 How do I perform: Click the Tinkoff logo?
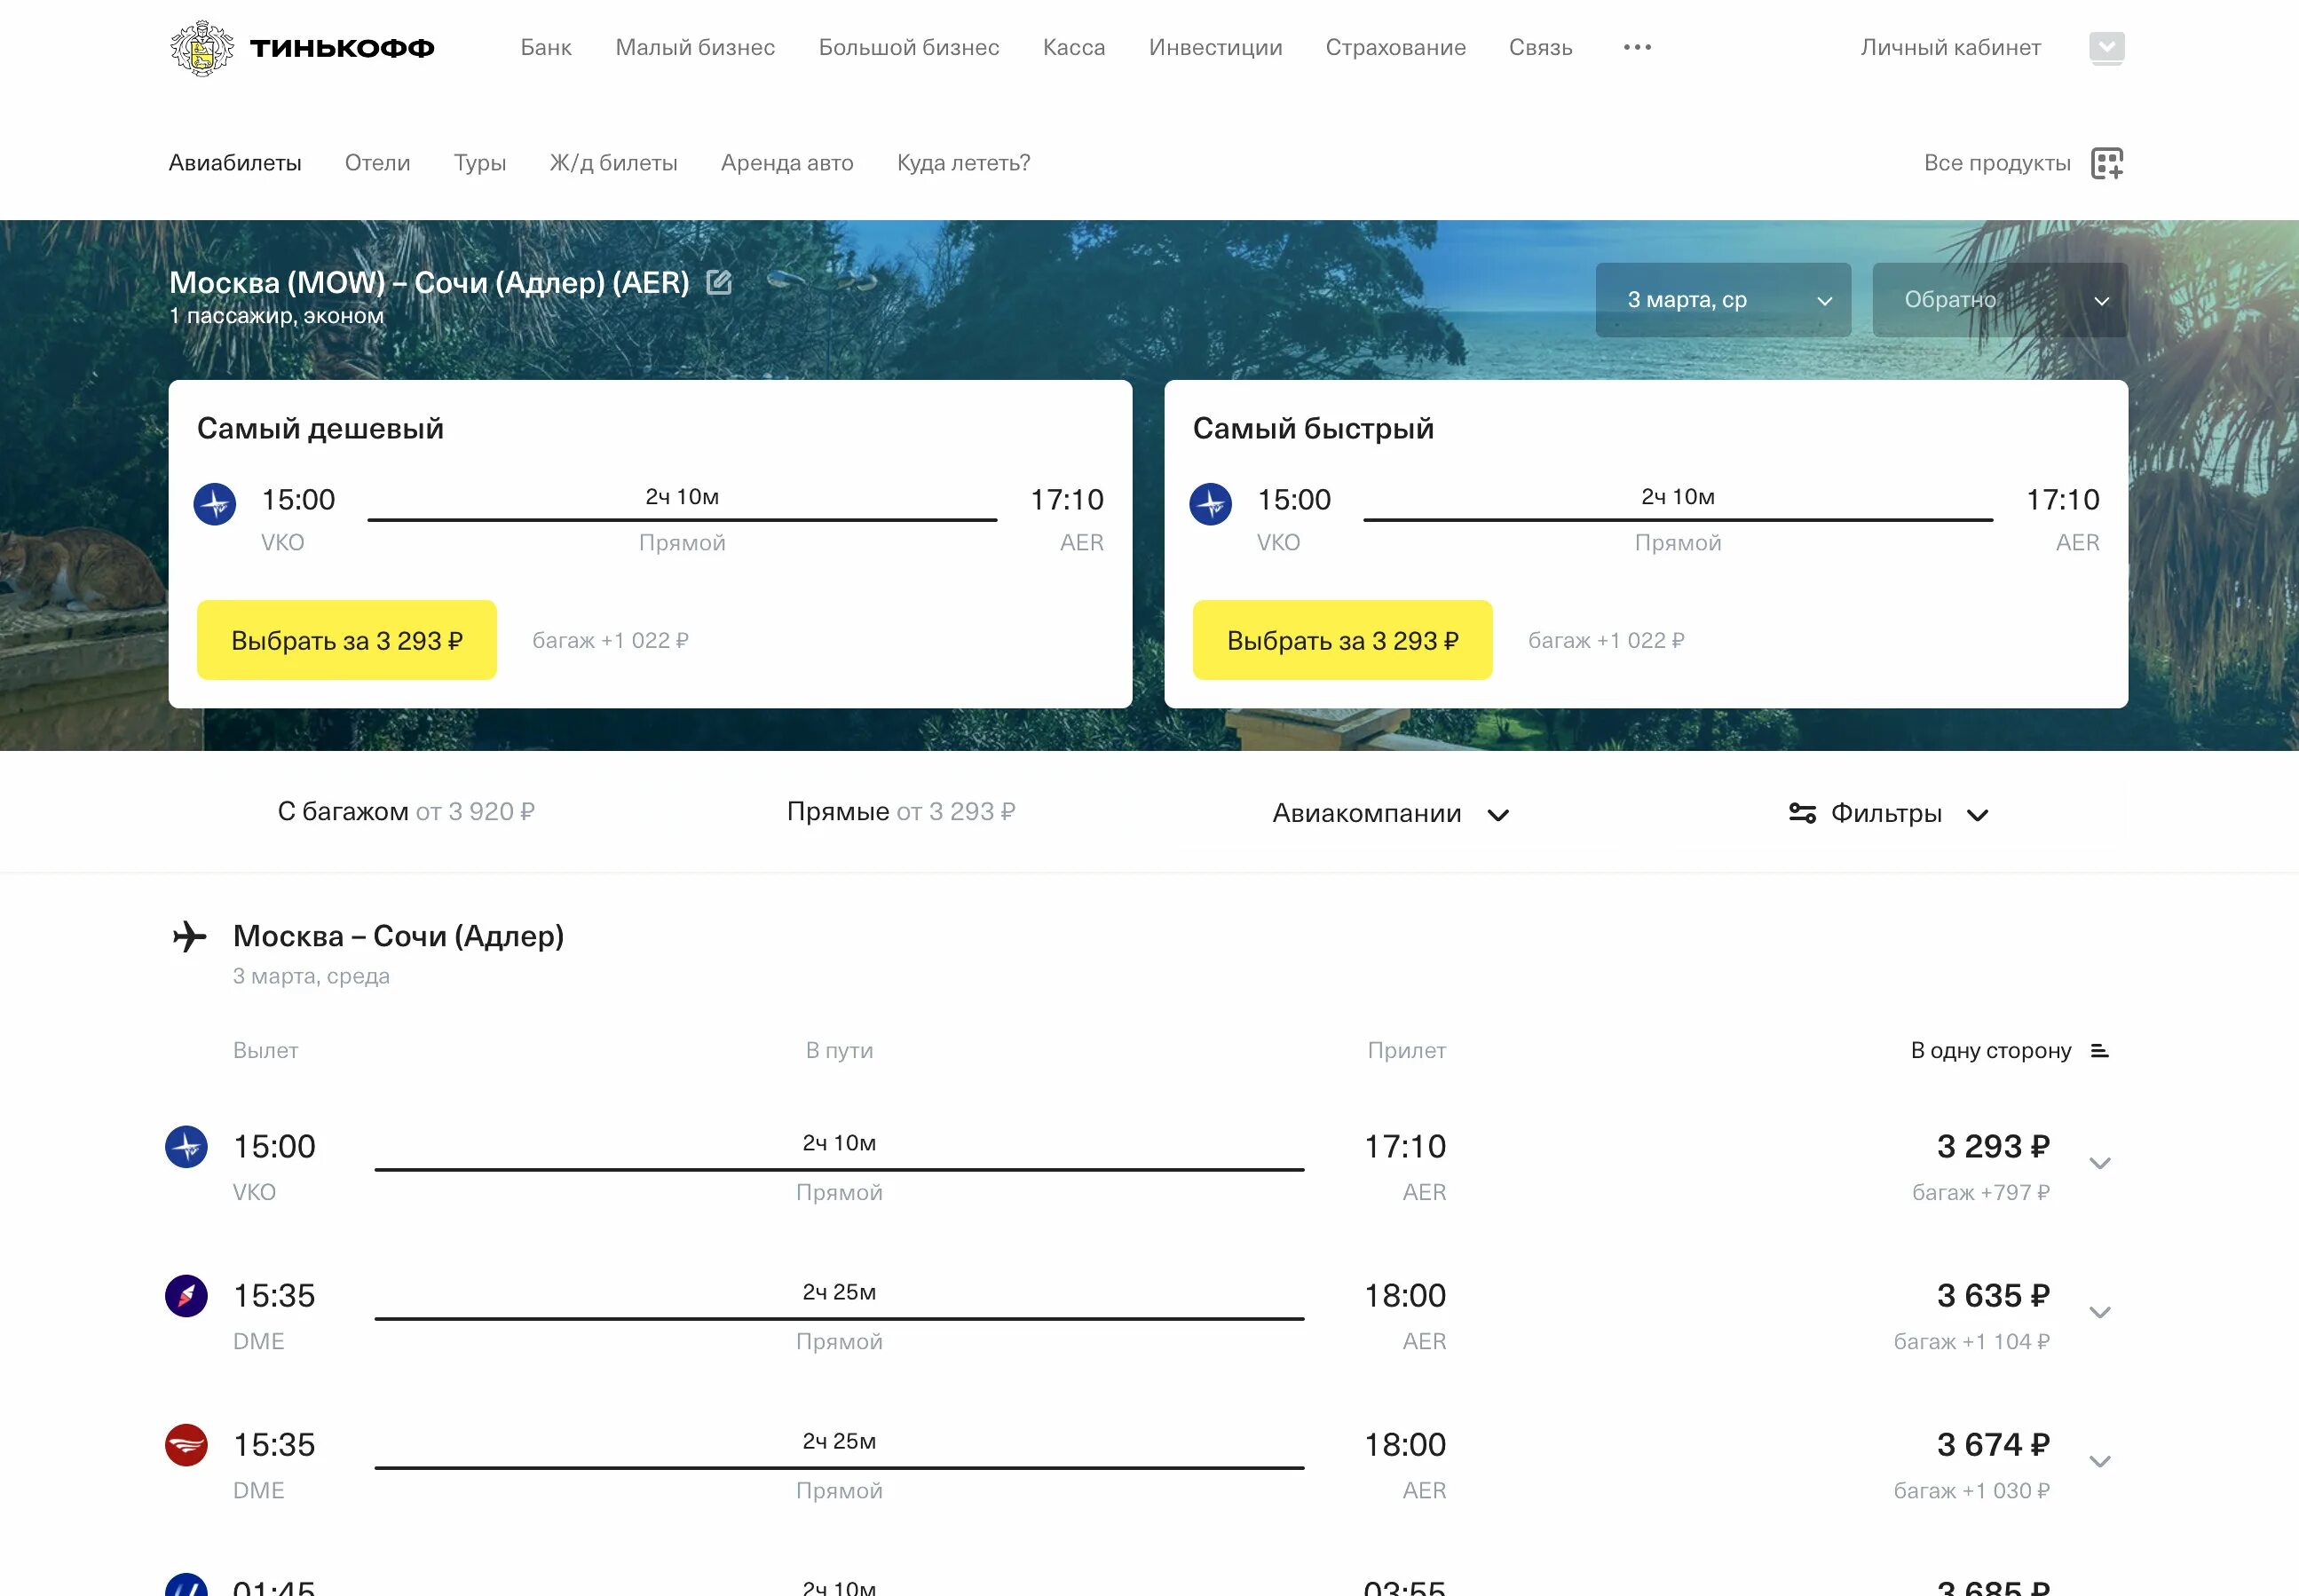[x=302, y=48]
